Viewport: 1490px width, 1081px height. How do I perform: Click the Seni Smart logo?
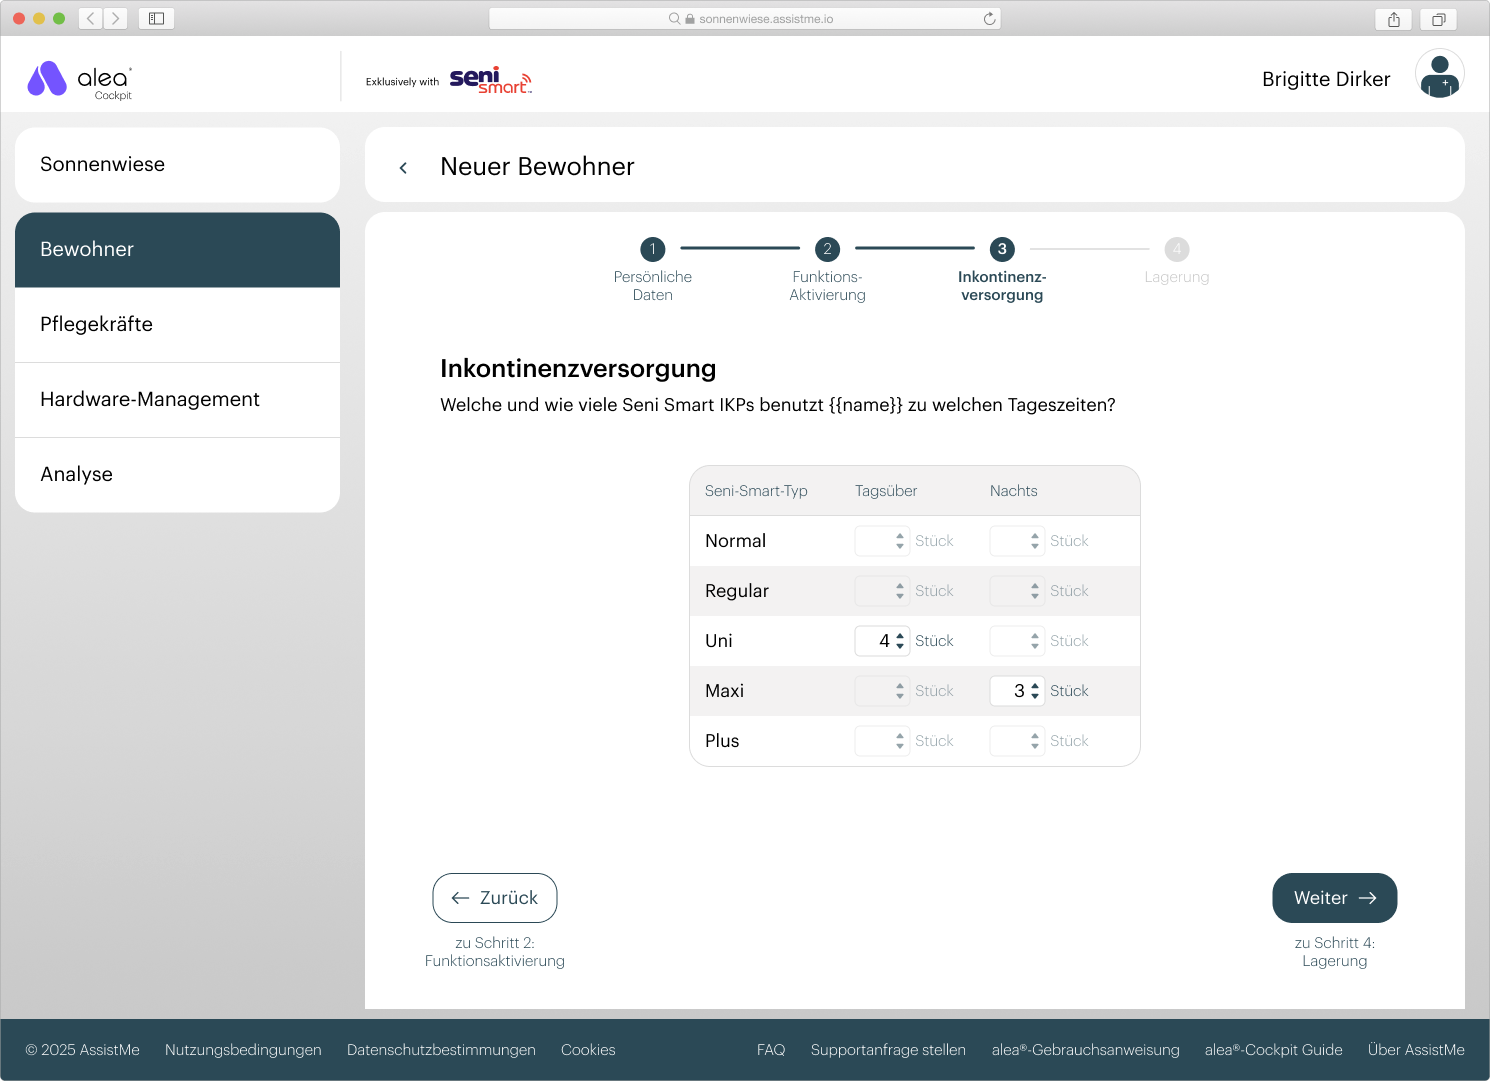coord(490,81)
